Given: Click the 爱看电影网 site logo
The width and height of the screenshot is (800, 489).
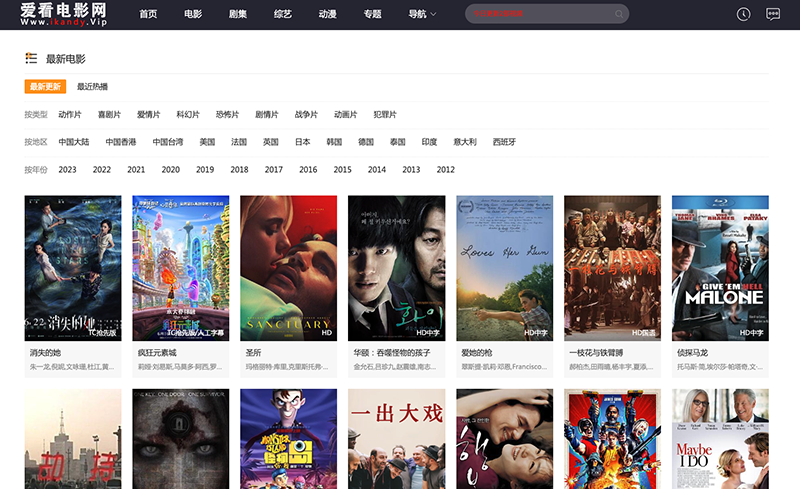Looking at the screenshot, I should [64, 14].
